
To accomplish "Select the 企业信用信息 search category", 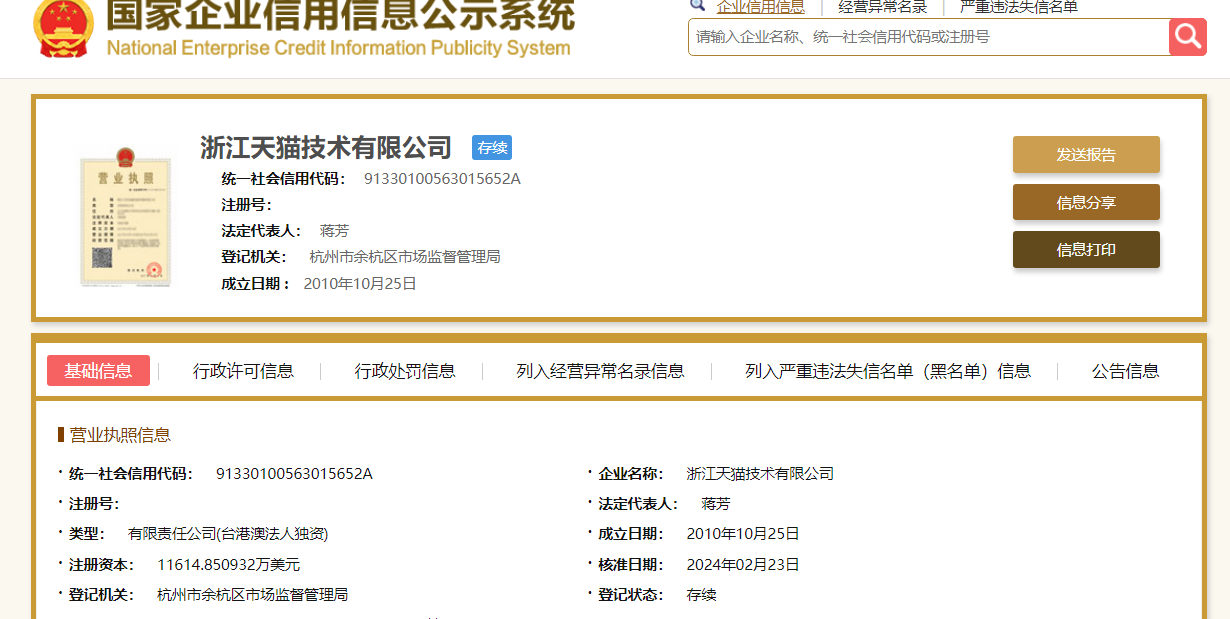I will [760, 7].
